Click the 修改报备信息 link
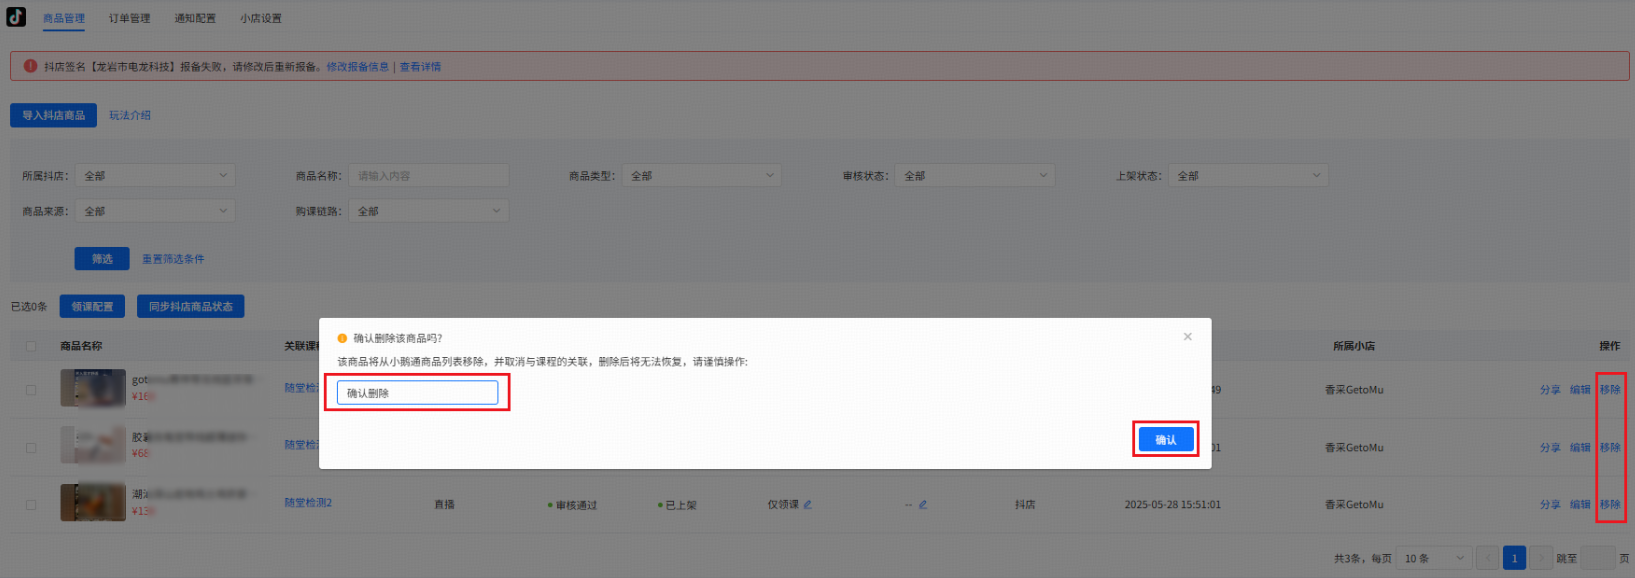Image resolution: width=1635 pixels, height=578 pixels. pos(358,67)
